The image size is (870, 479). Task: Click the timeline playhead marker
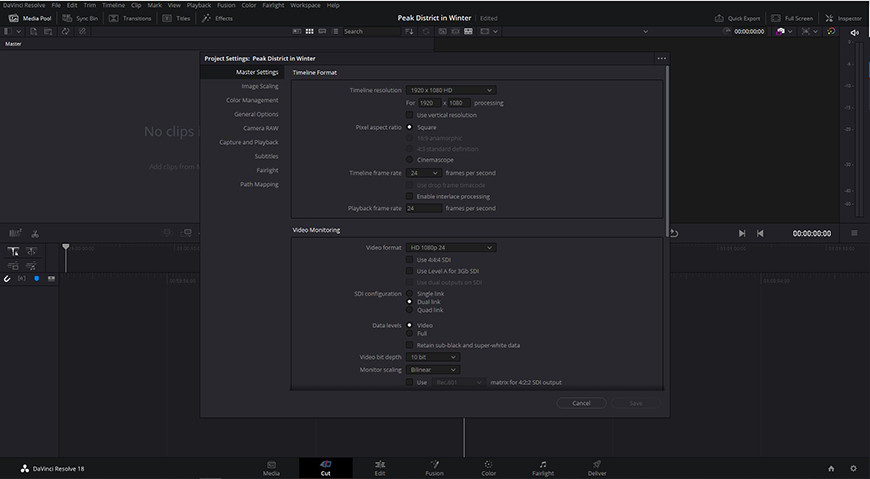click(x=65, y=247)
